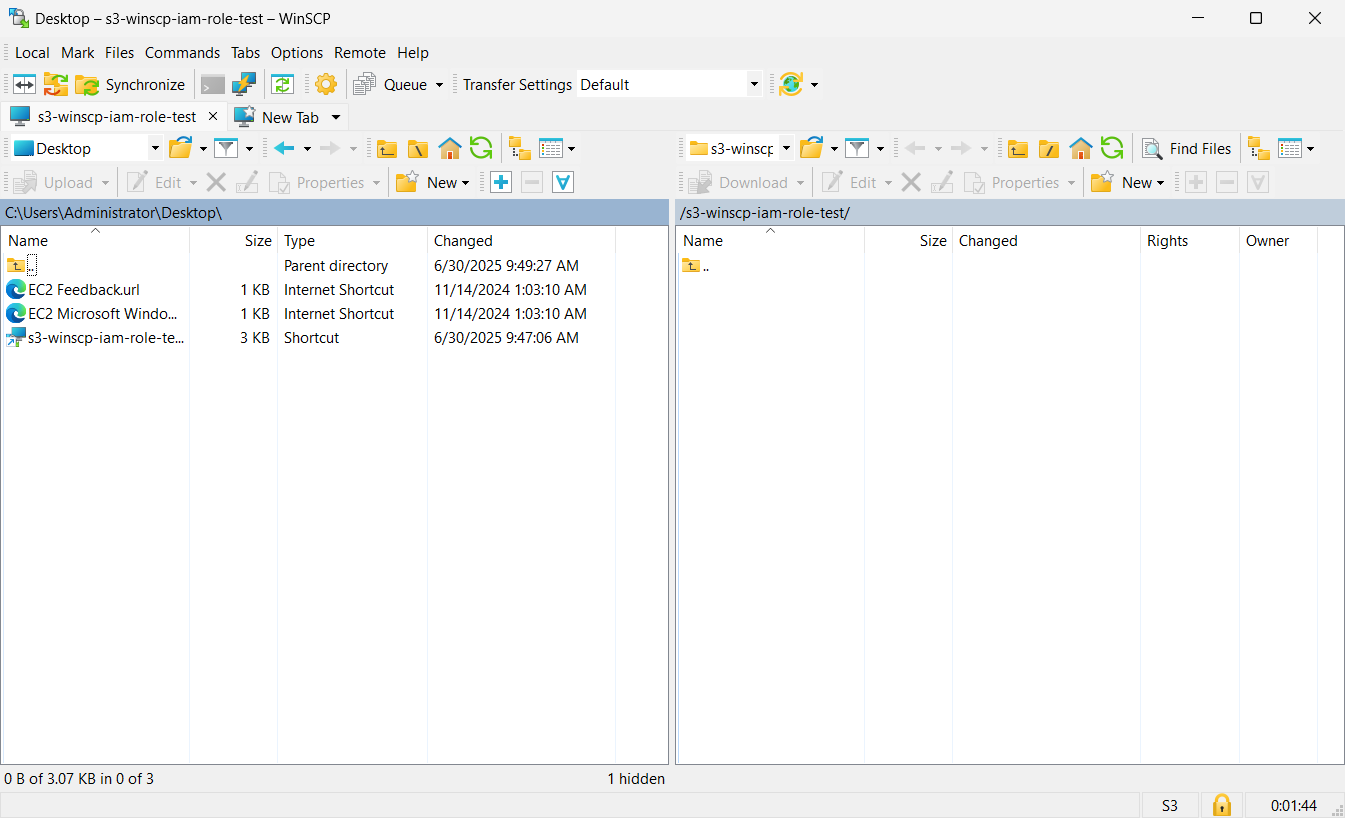Click the remote path /s3-winscp-iam-role-test/ bar

click(x=1010, y=213)
